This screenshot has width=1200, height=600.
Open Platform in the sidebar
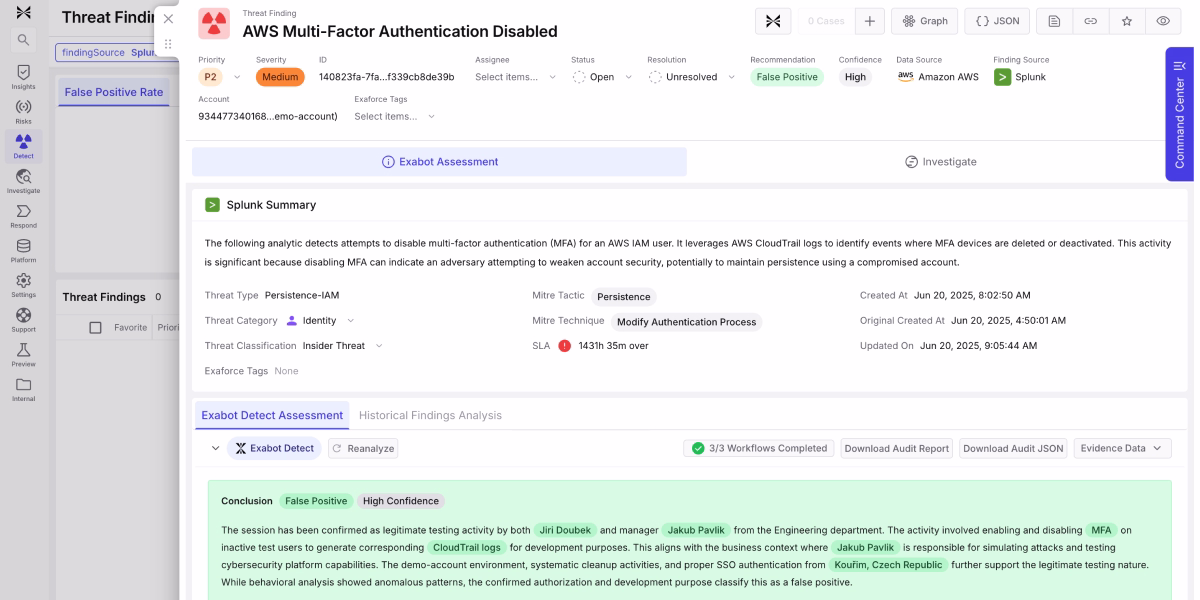click(x=23, y=250)
